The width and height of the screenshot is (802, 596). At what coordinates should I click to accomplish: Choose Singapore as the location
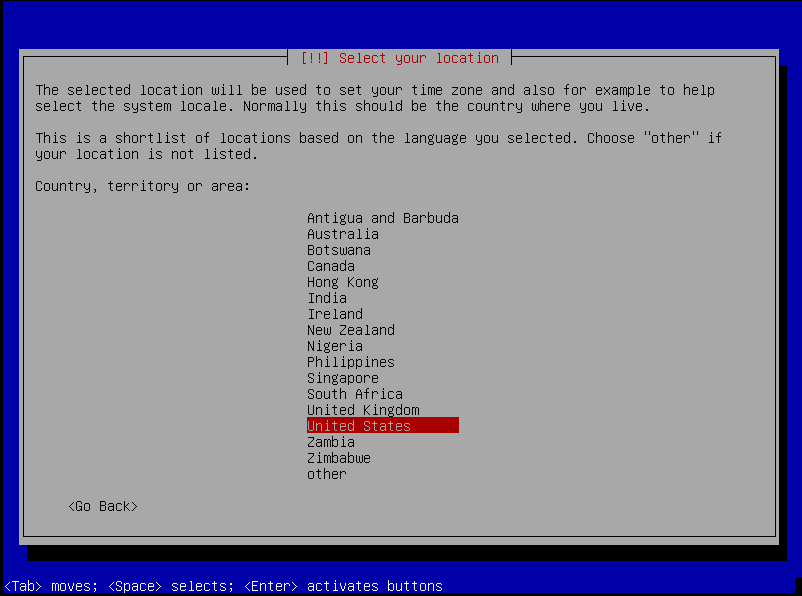click(342, 378)
